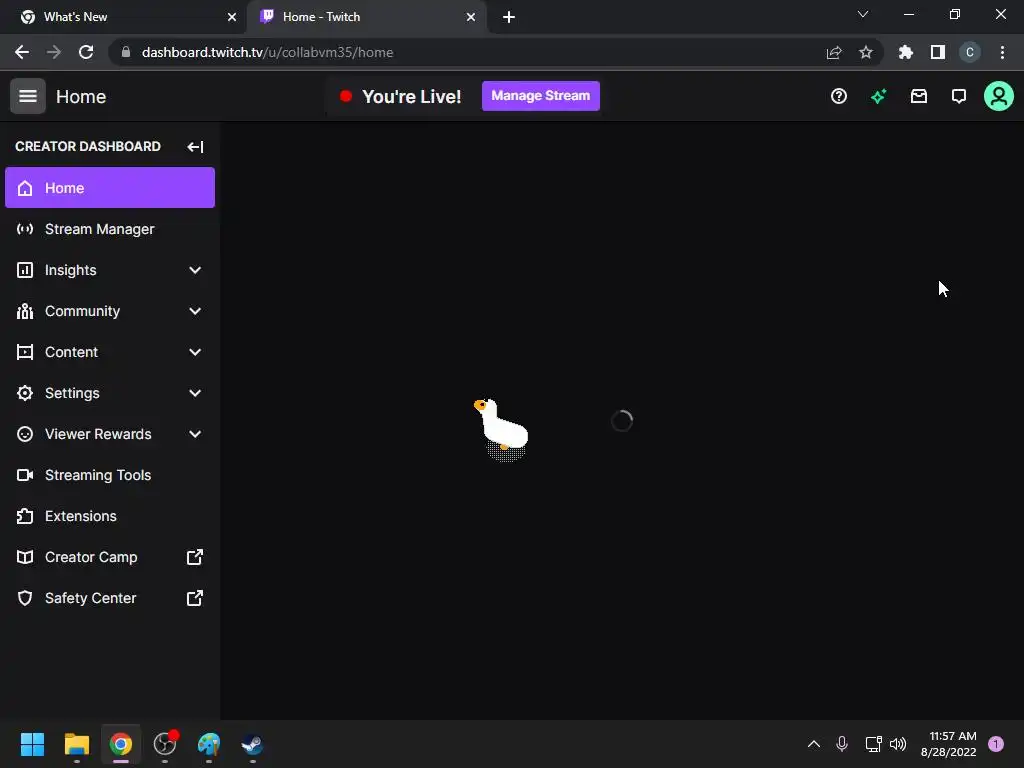Open the green sparkle updates icon
1024x768 pixels.
tap(878, 97)
